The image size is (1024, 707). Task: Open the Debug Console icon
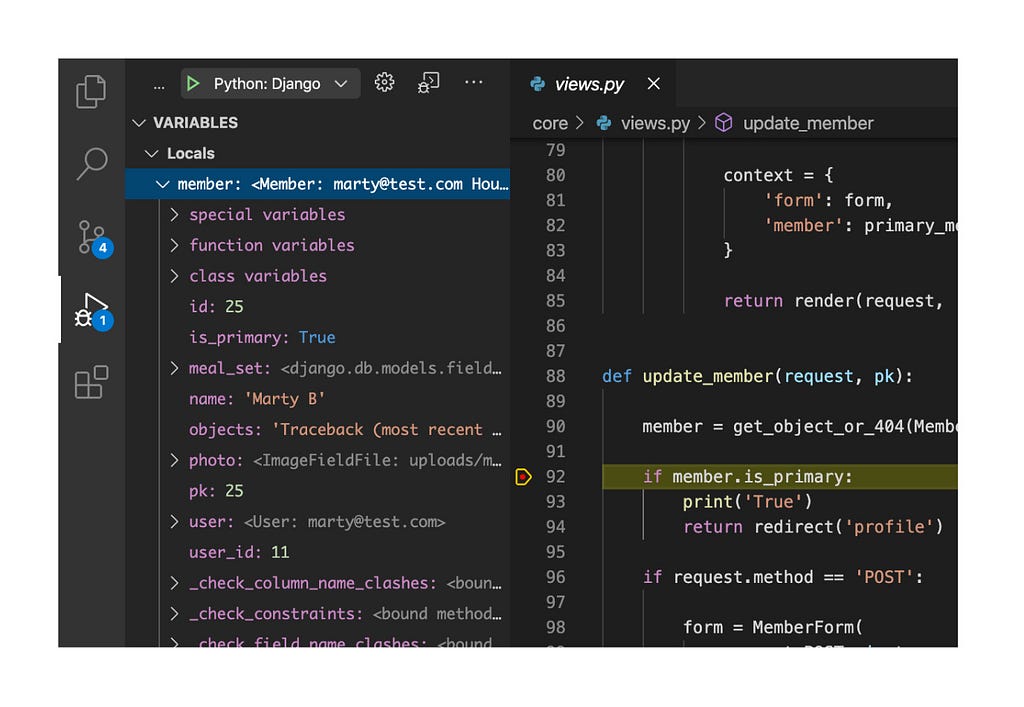(x=428, y=83)
